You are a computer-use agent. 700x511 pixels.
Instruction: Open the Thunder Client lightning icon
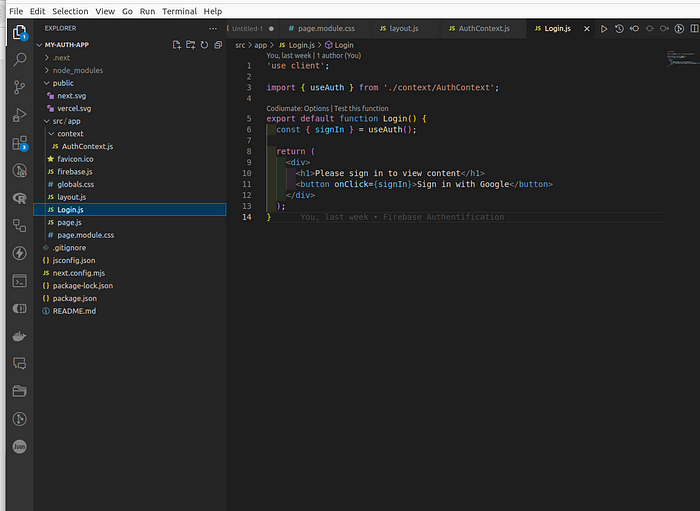point(20,253)
